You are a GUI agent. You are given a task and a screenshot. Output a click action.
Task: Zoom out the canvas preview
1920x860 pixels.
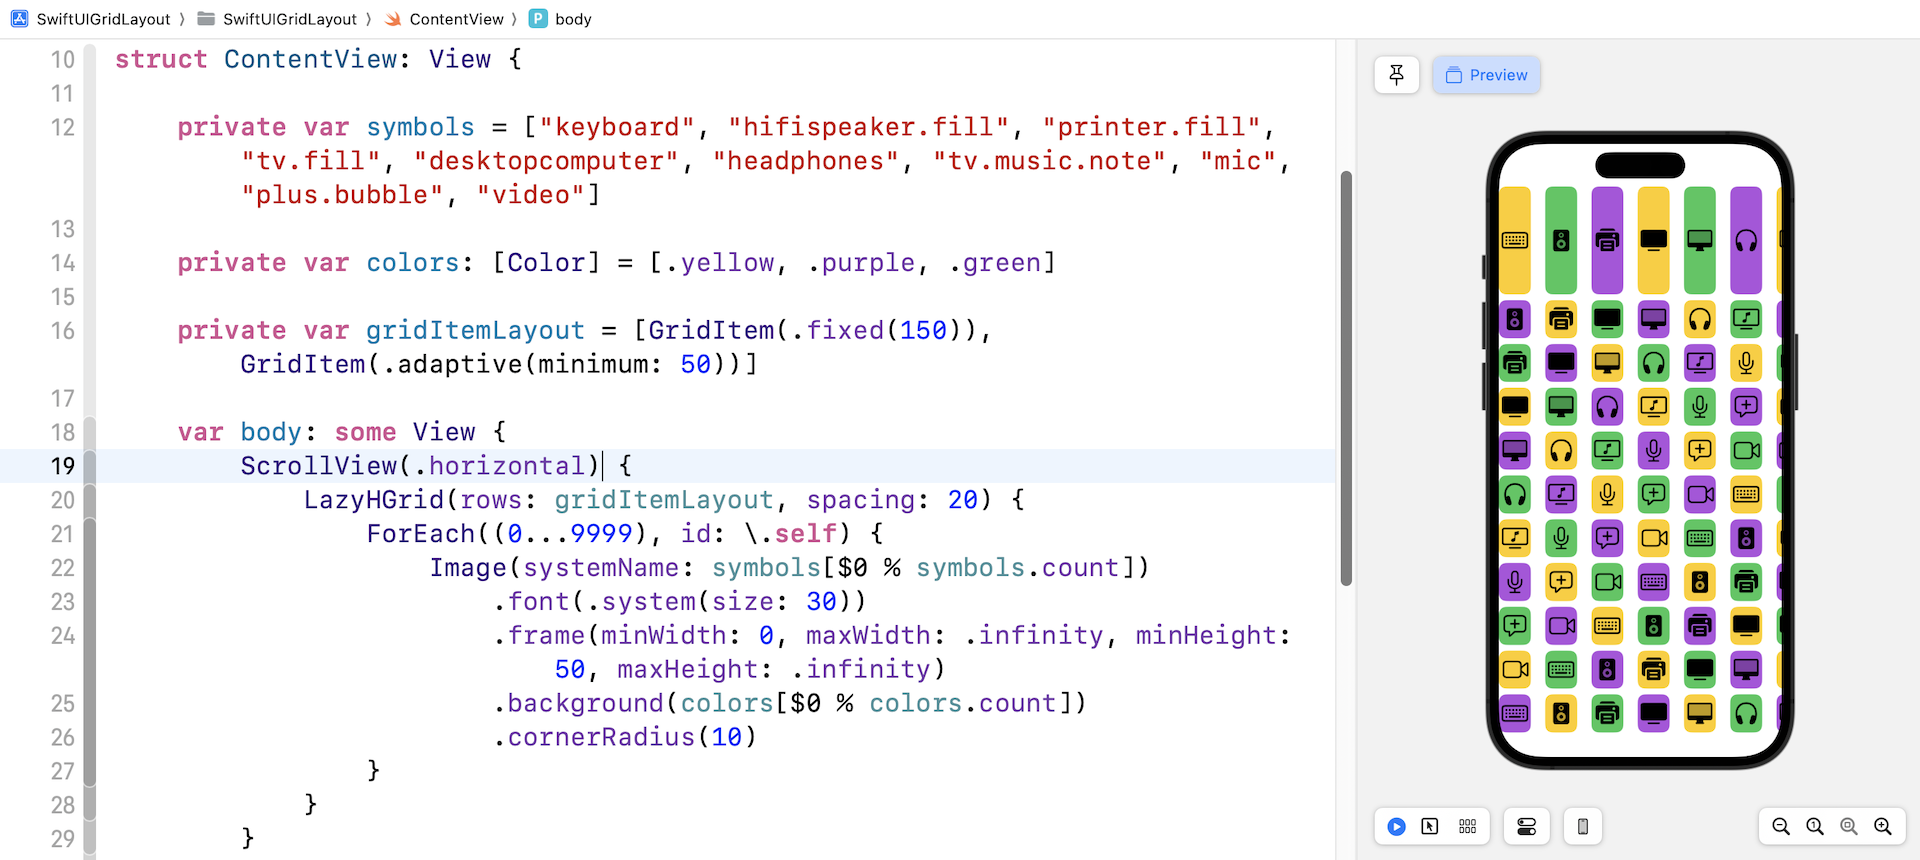[1781, 826]
